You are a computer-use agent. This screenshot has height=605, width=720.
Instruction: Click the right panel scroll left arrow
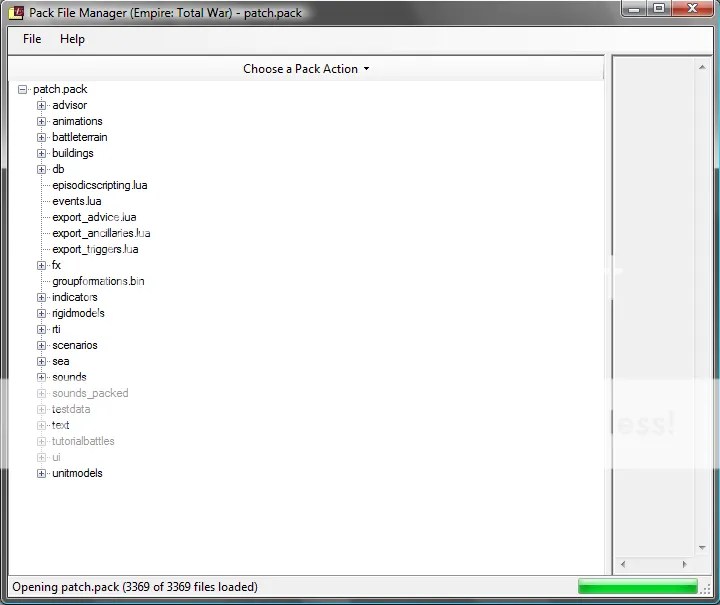click(623, 564)
